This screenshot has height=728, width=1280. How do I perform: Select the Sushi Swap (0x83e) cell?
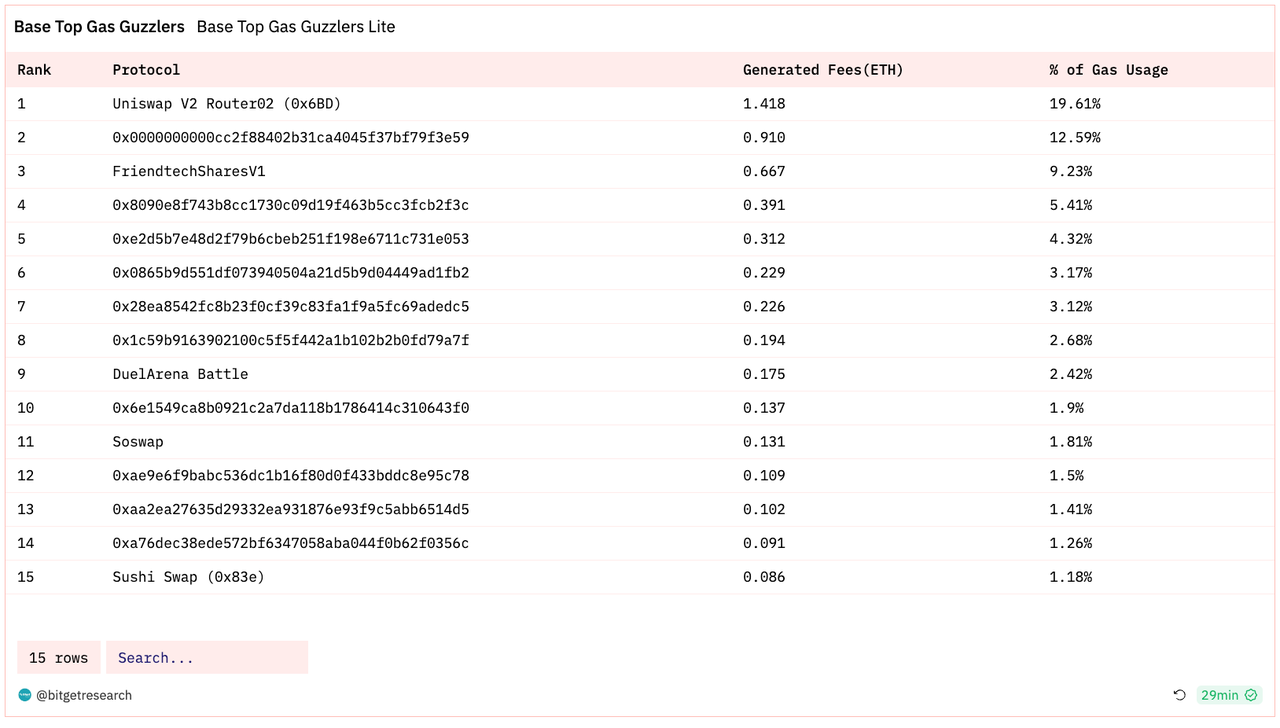pos(189,577)
